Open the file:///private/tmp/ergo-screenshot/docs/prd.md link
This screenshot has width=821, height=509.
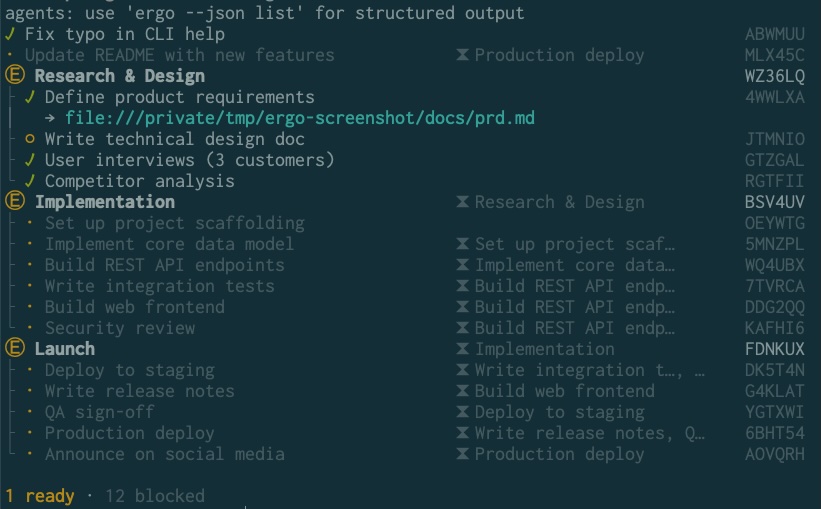(300, 118)
